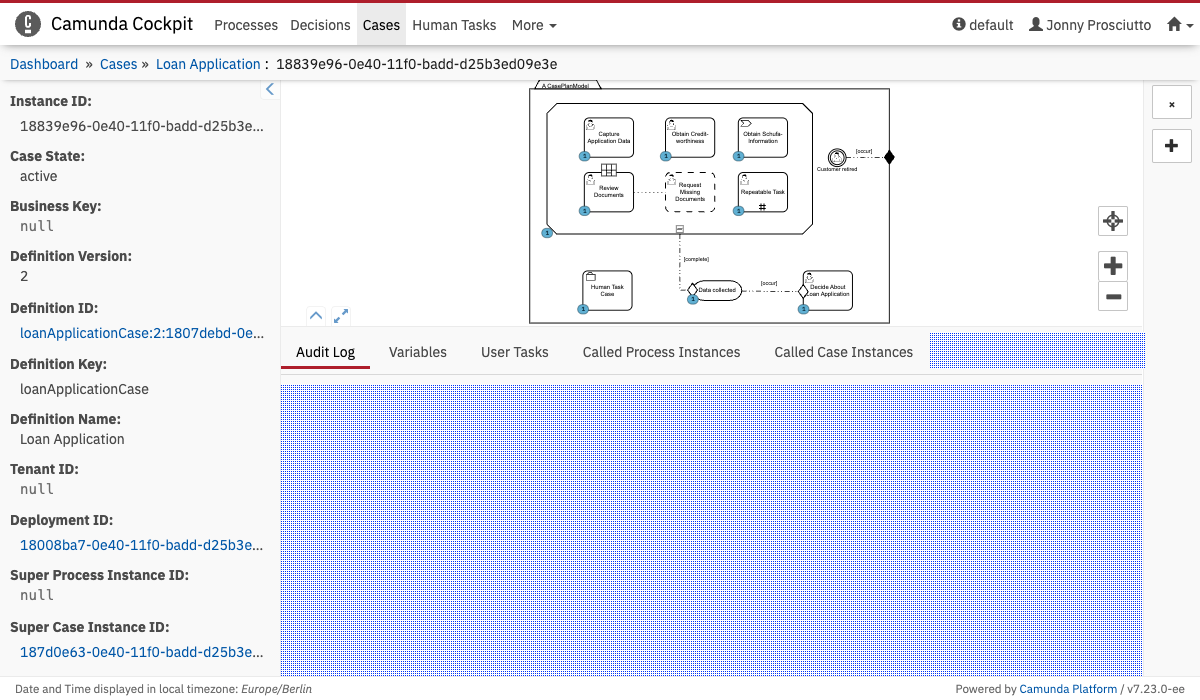Go to Human Tasks in navigation

point(454,25)
